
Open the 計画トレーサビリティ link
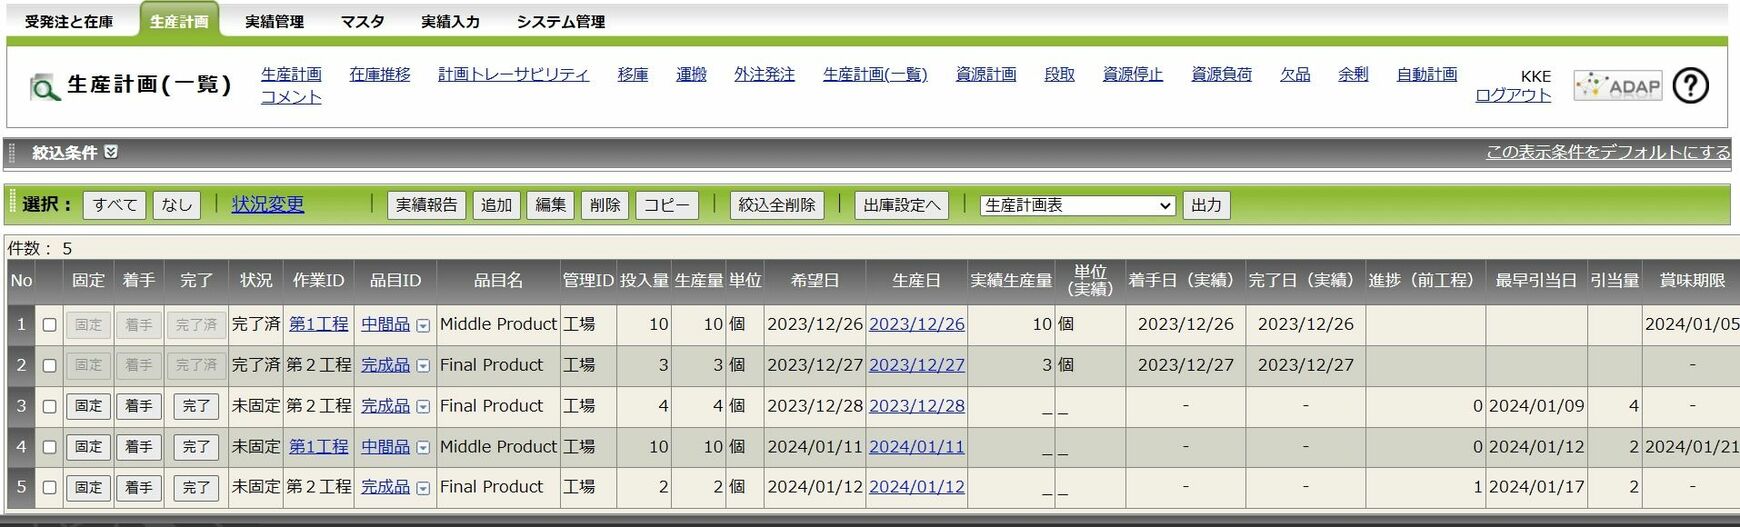coord(513,74)
